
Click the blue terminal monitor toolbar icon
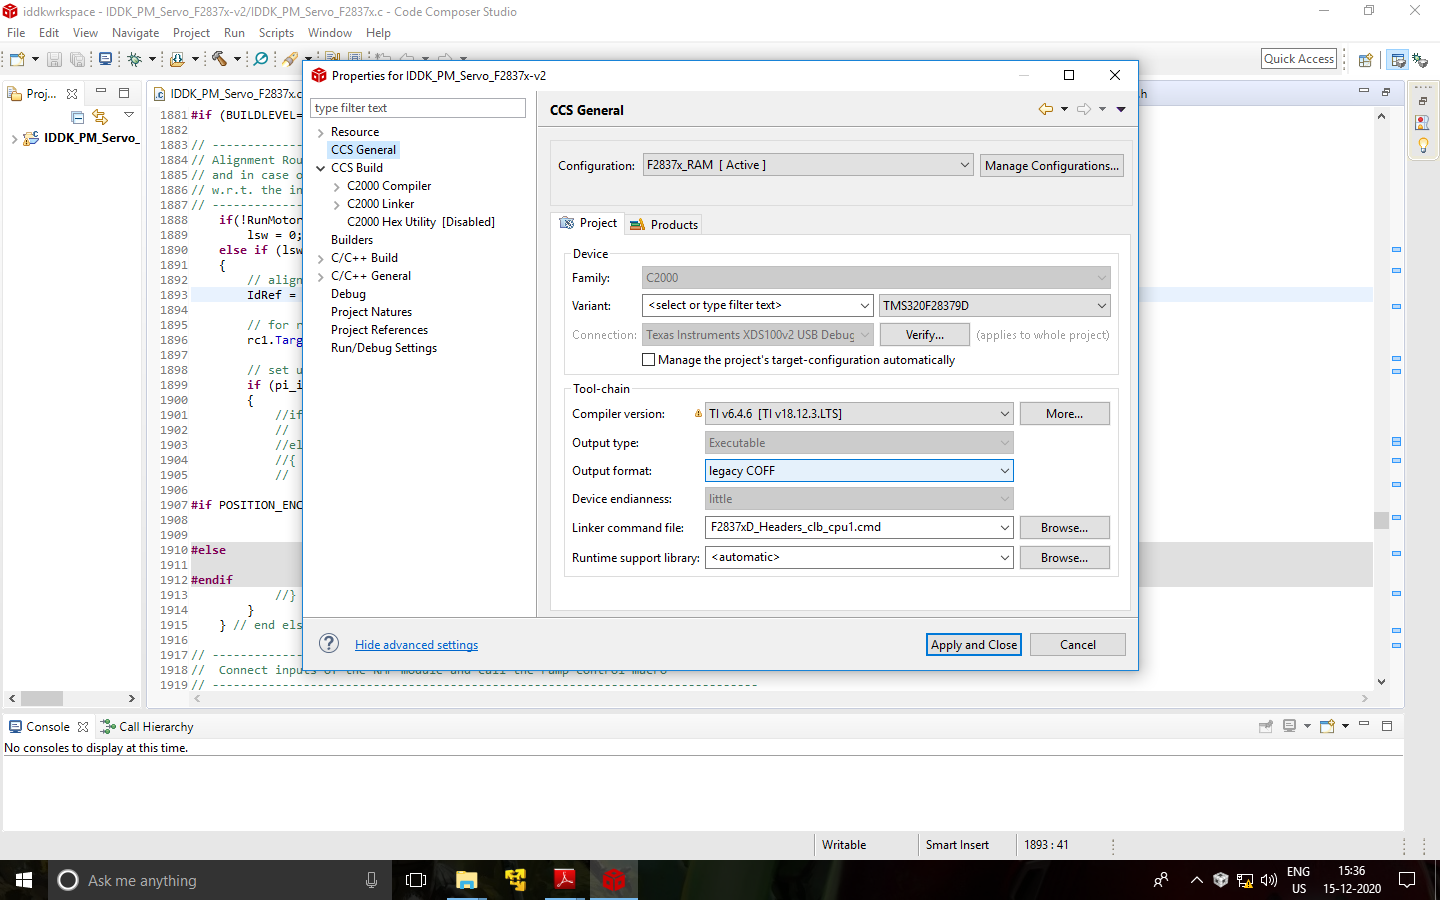click(x=105, y=60)
